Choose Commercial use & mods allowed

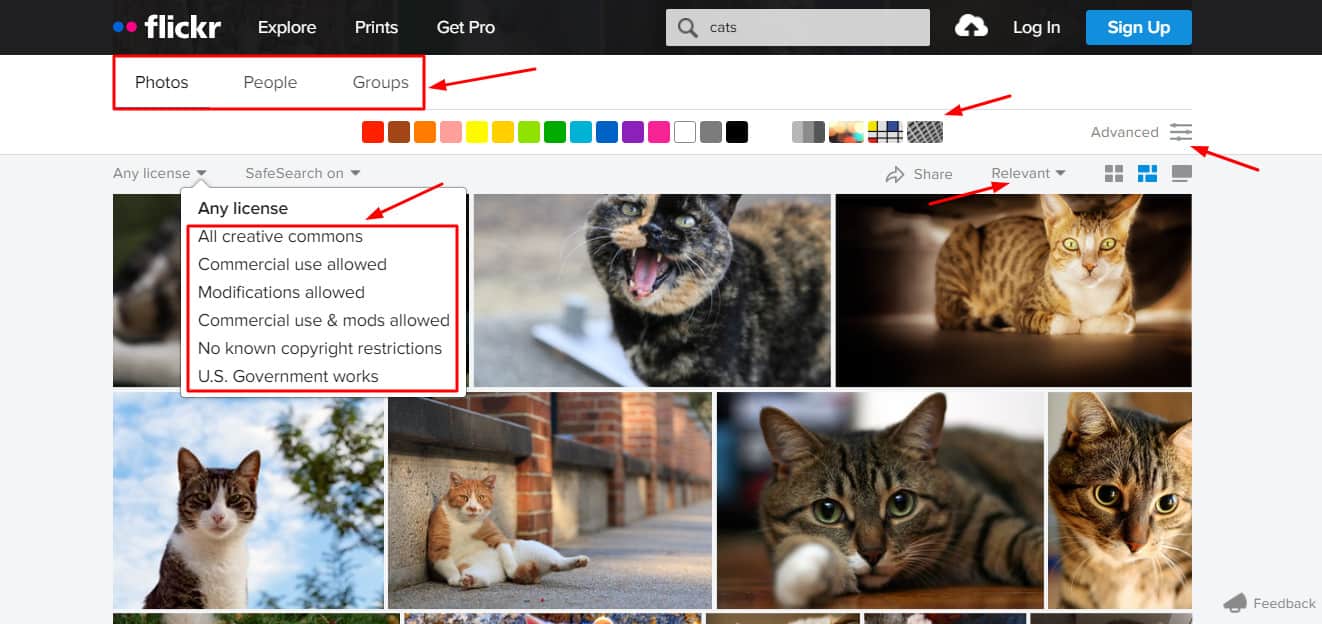point(323,320)
